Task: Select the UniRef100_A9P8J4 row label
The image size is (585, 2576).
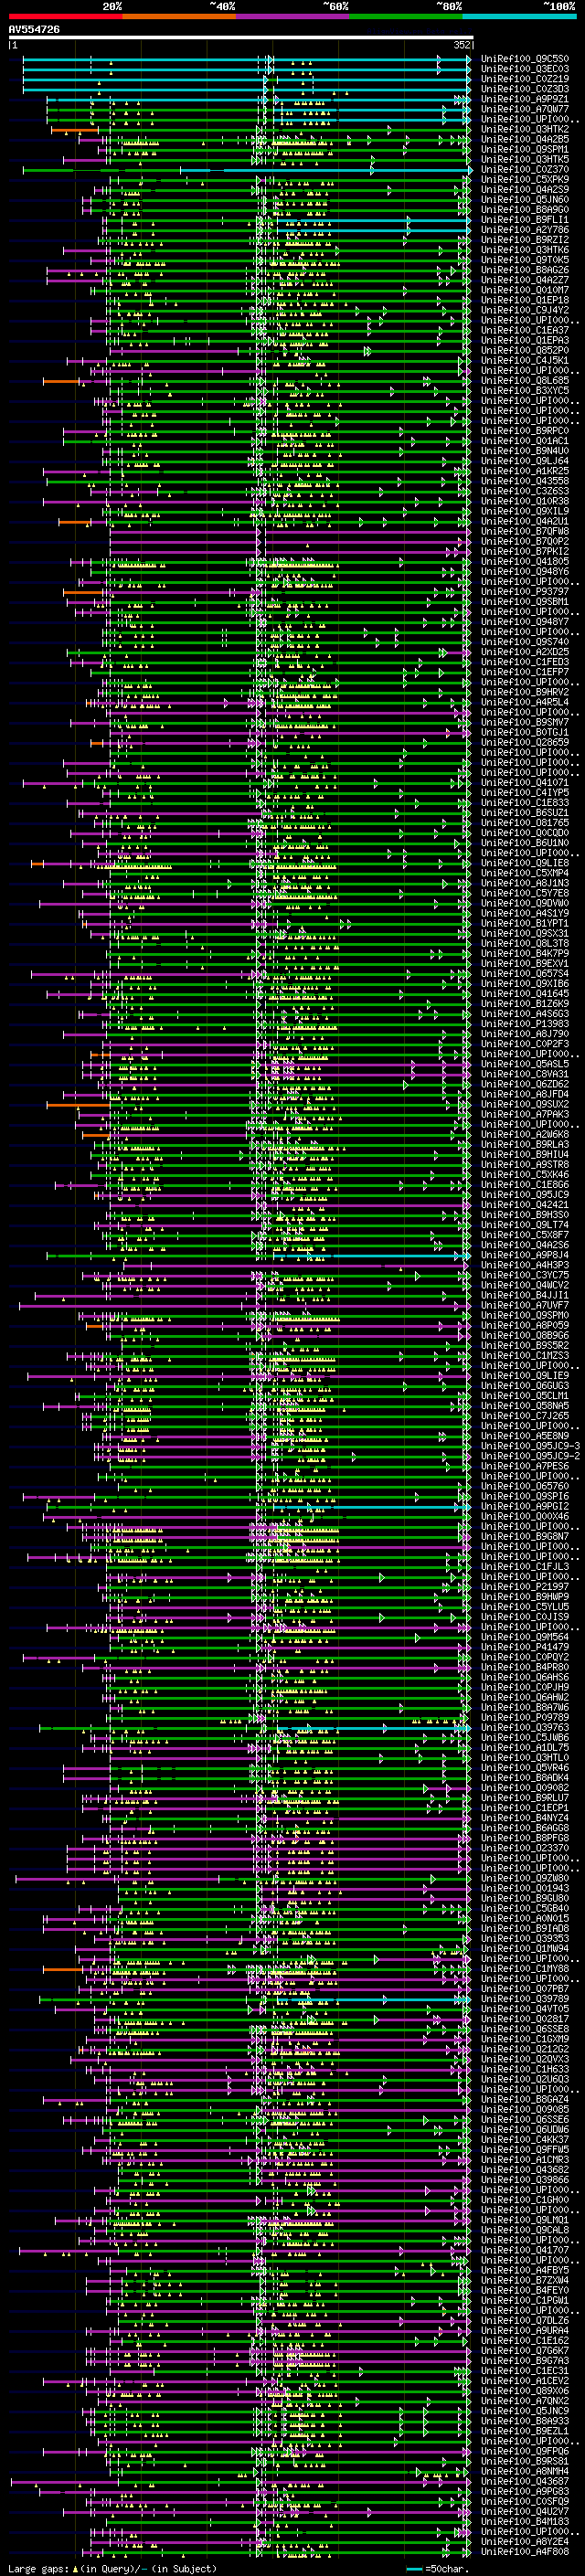Action: 525,1255
